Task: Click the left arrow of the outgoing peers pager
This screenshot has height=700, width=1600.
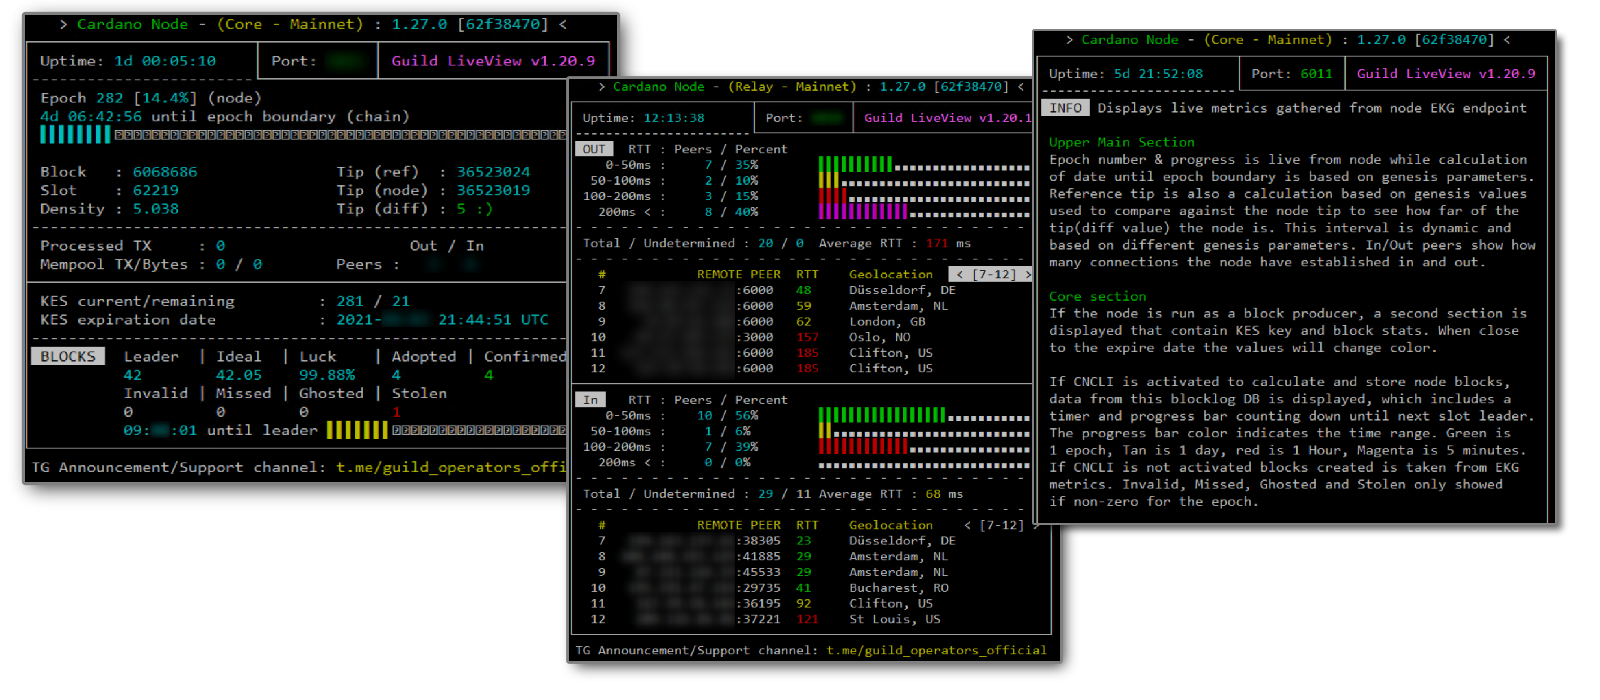Action: (x=960, y=274)
